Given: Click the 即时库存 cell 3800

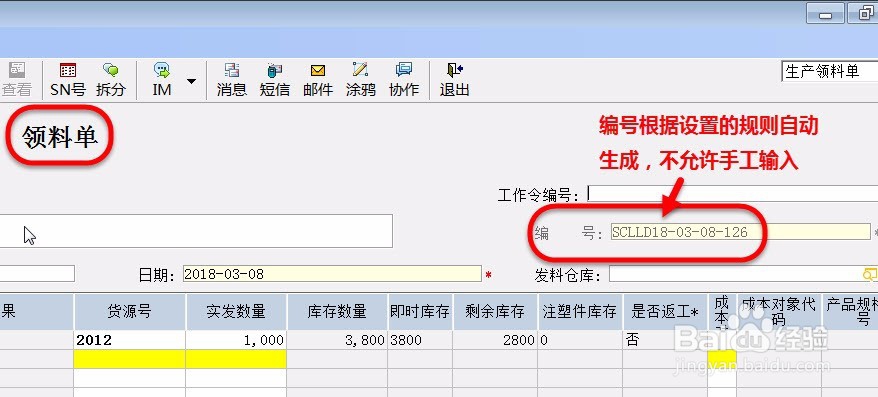Looking at the screenshot, I should [x=420, y=340].
